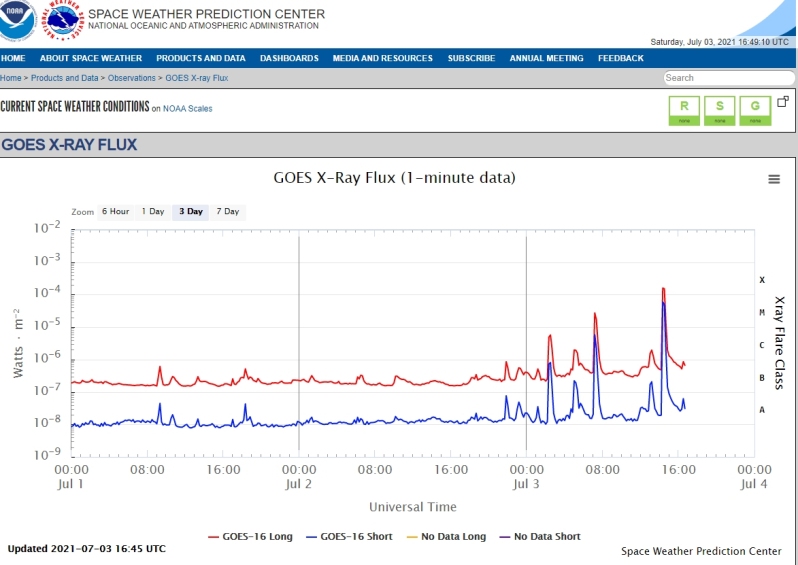Select the 7 Day zoom range
The width and height of the screenshot is (798, 565).
point(227,212)
